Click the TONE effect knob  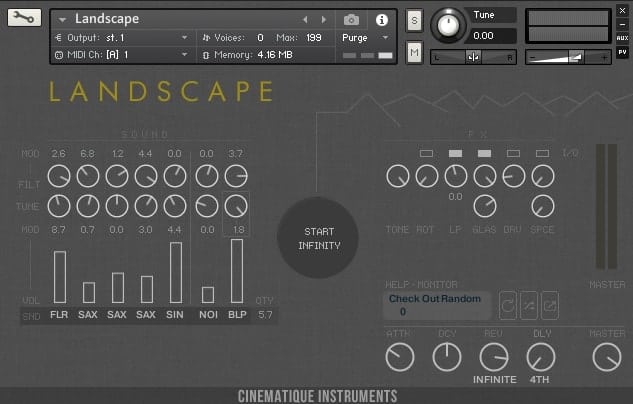[398, 176]
